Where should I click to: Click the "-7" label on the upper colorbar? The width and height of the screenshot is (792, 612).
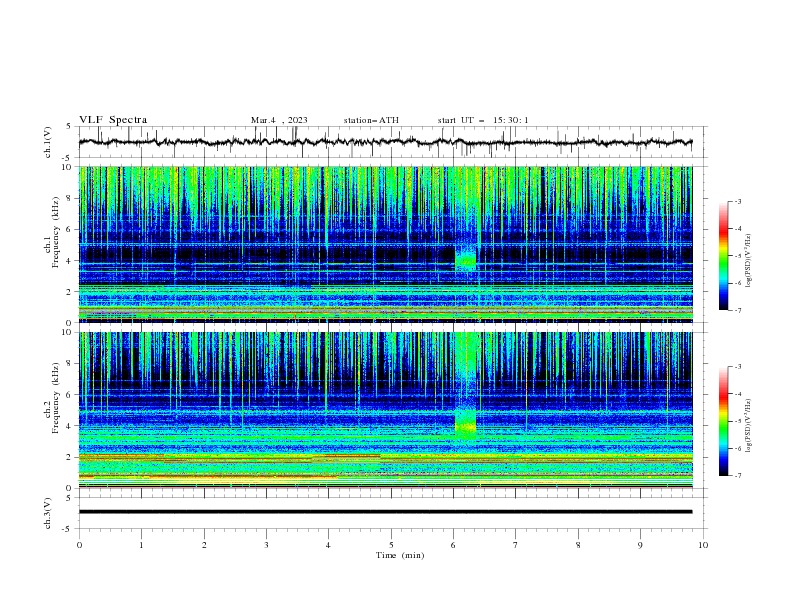[738, 310]
